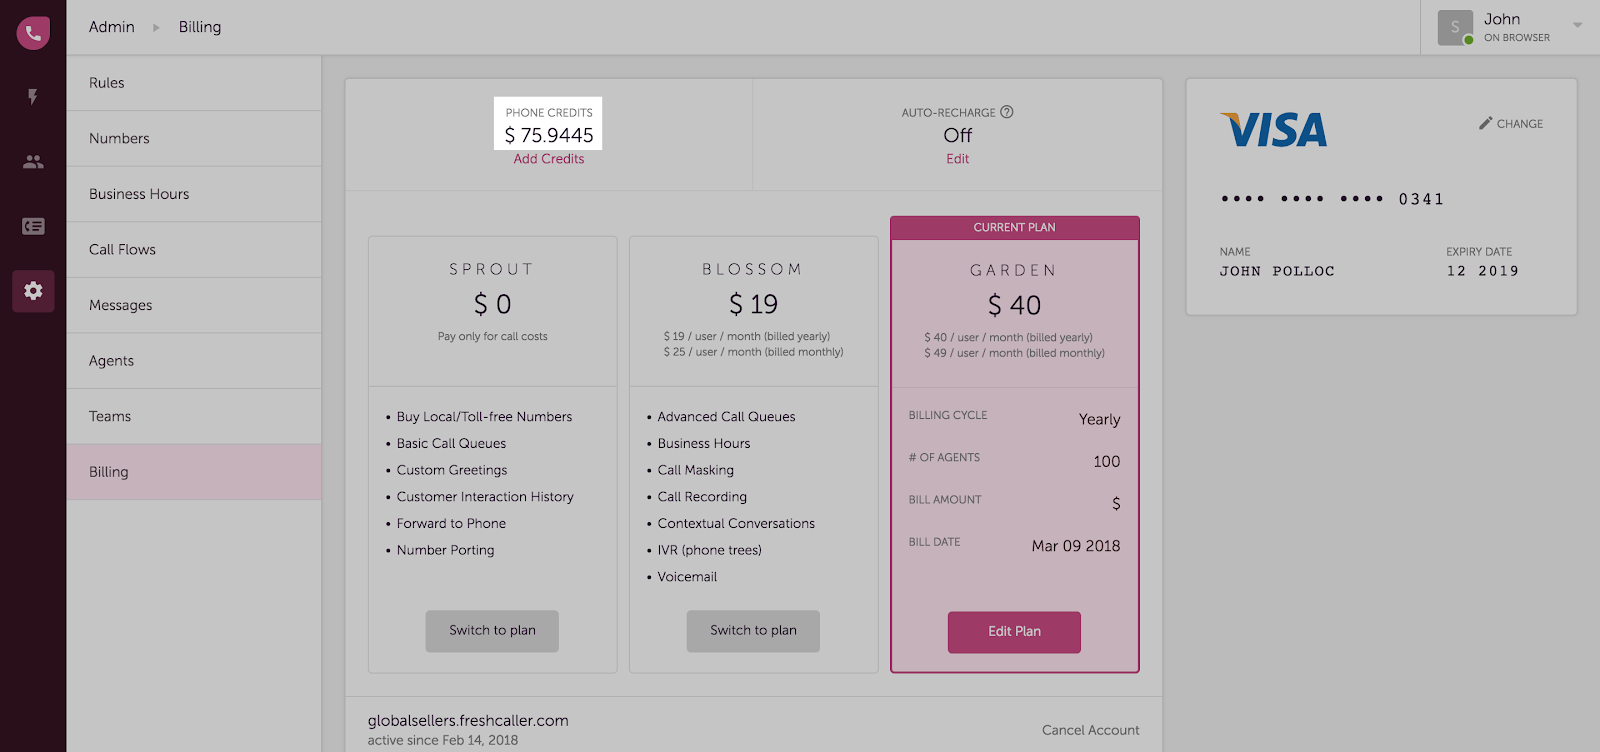The height and width of the screenshot is (752, 1600).
Task: Click the Auto-Recharge help question icon
Action: [1007, 112]
